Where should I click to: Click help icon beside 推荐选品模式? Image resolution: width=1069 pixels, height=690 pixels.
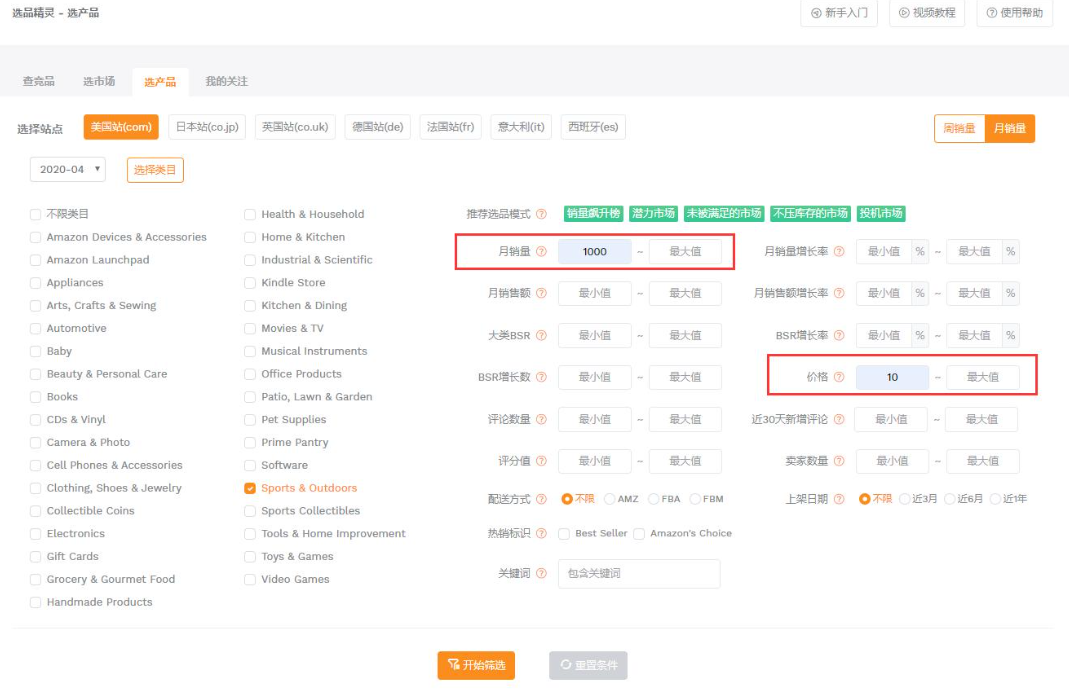click(x=541, y=214)
